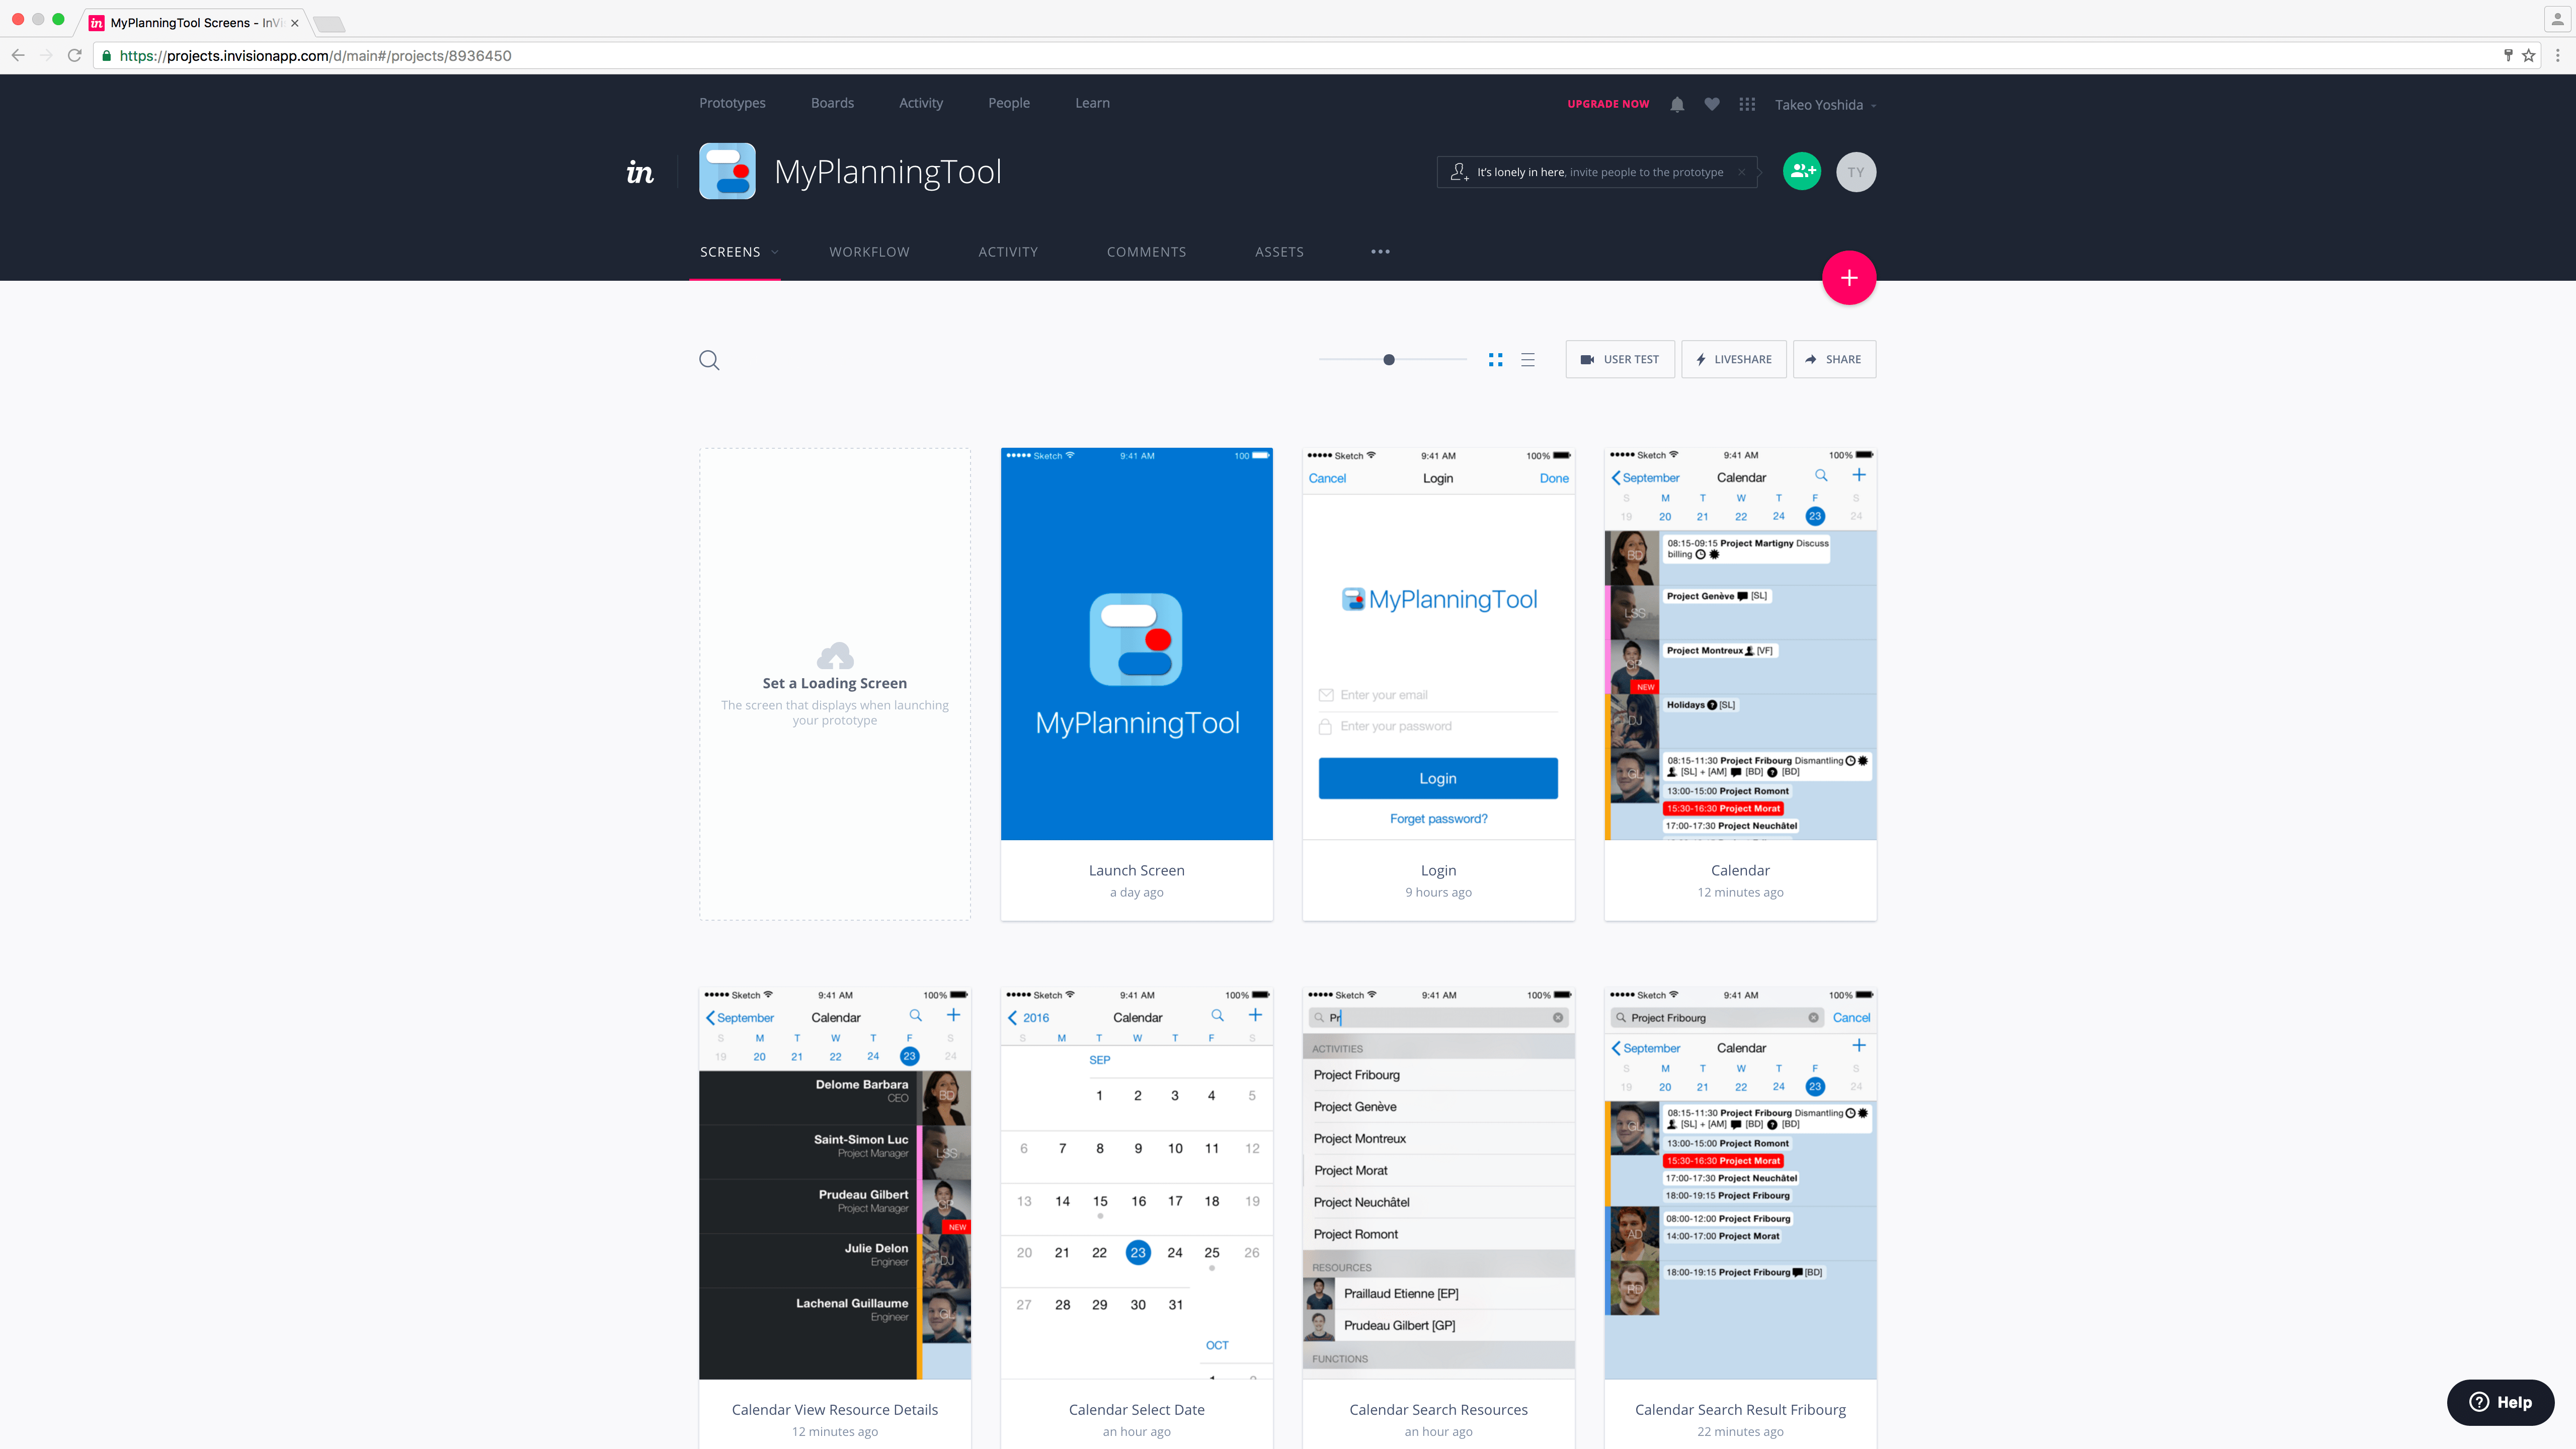Click the Calendar Select Date title label
The image size is (2576, 1449).
click(1136, 1410)
